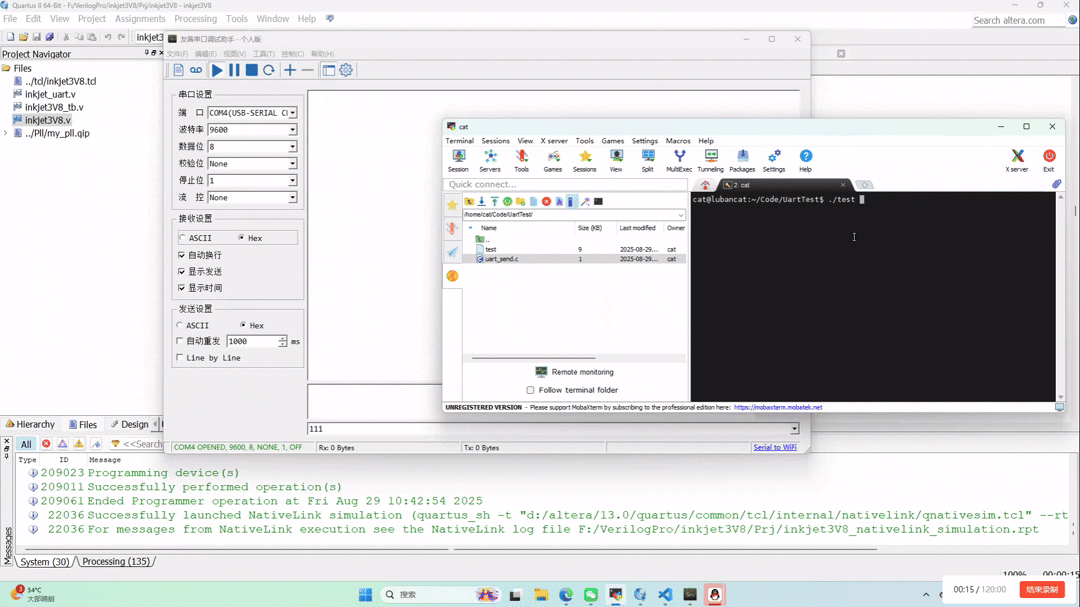Open the mobaxterm.mobatek.net link
The height and width of the screenshot is (607, 1080).
[x=778, y=407]
